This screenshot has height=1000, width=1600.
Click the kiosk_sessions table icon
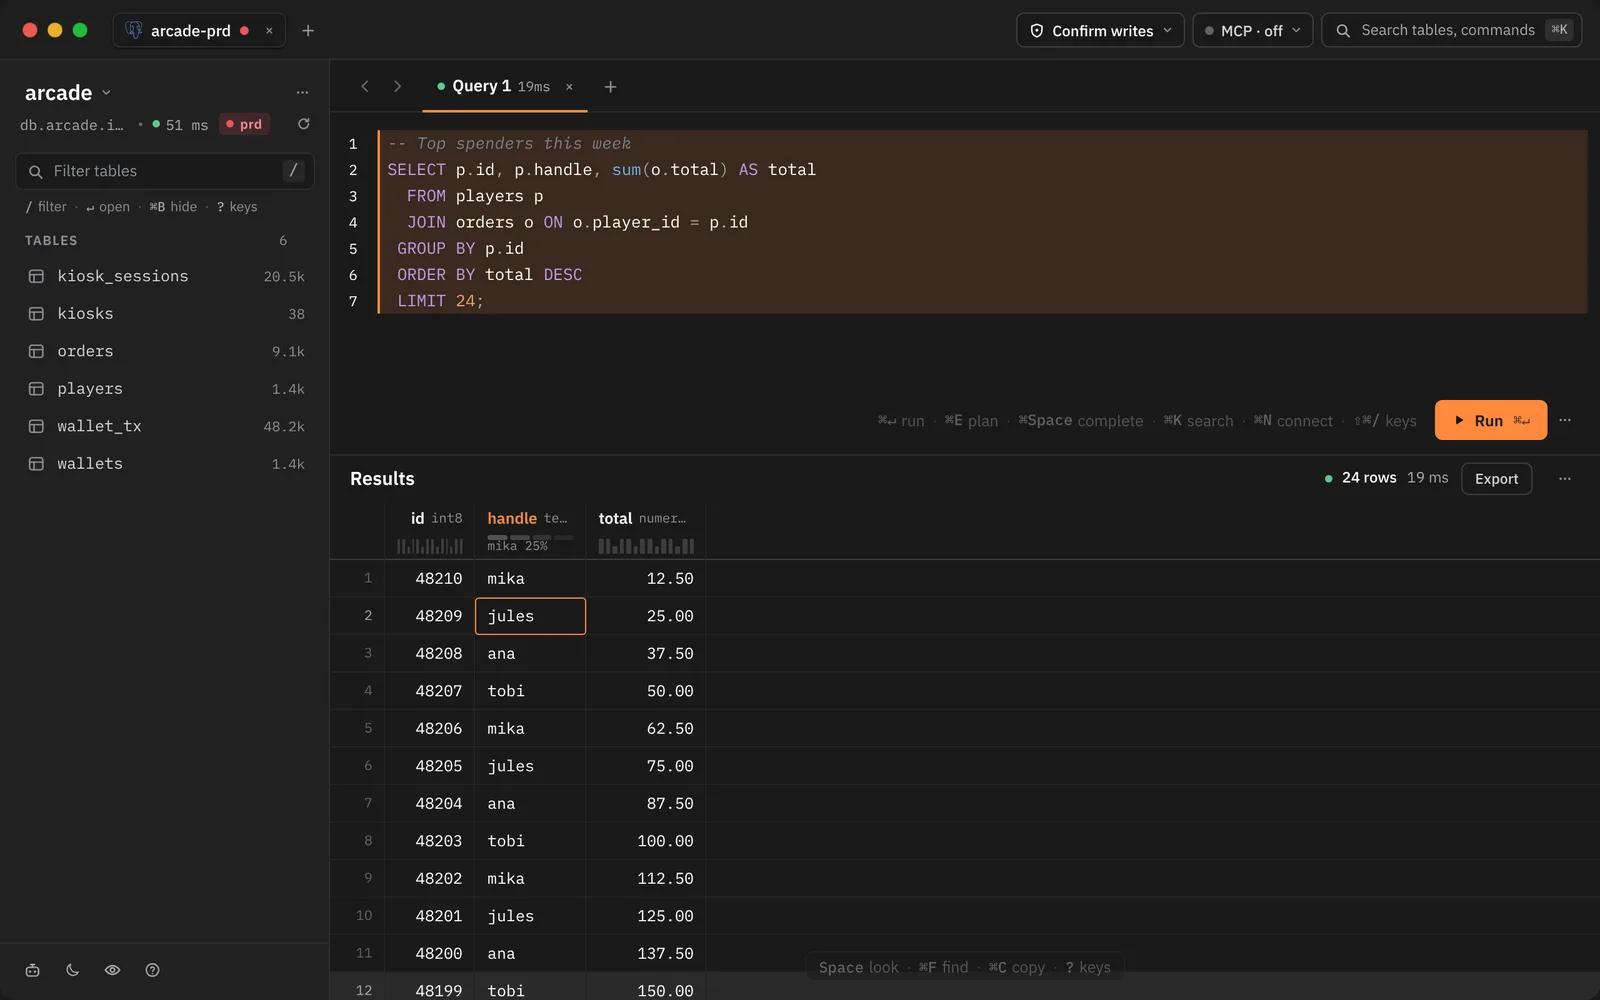(36, 276)
